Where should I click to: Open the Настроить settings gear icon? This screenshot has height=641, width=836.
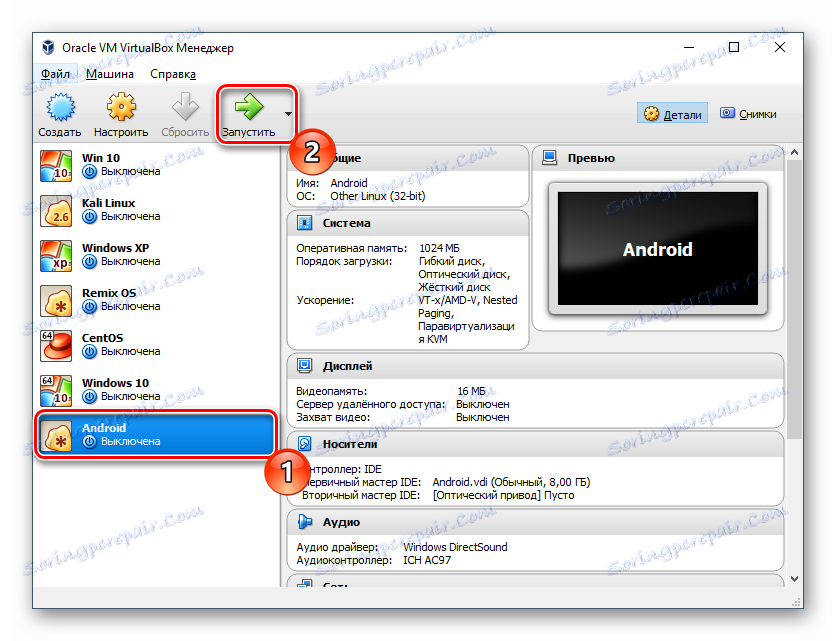click(121, 107)
